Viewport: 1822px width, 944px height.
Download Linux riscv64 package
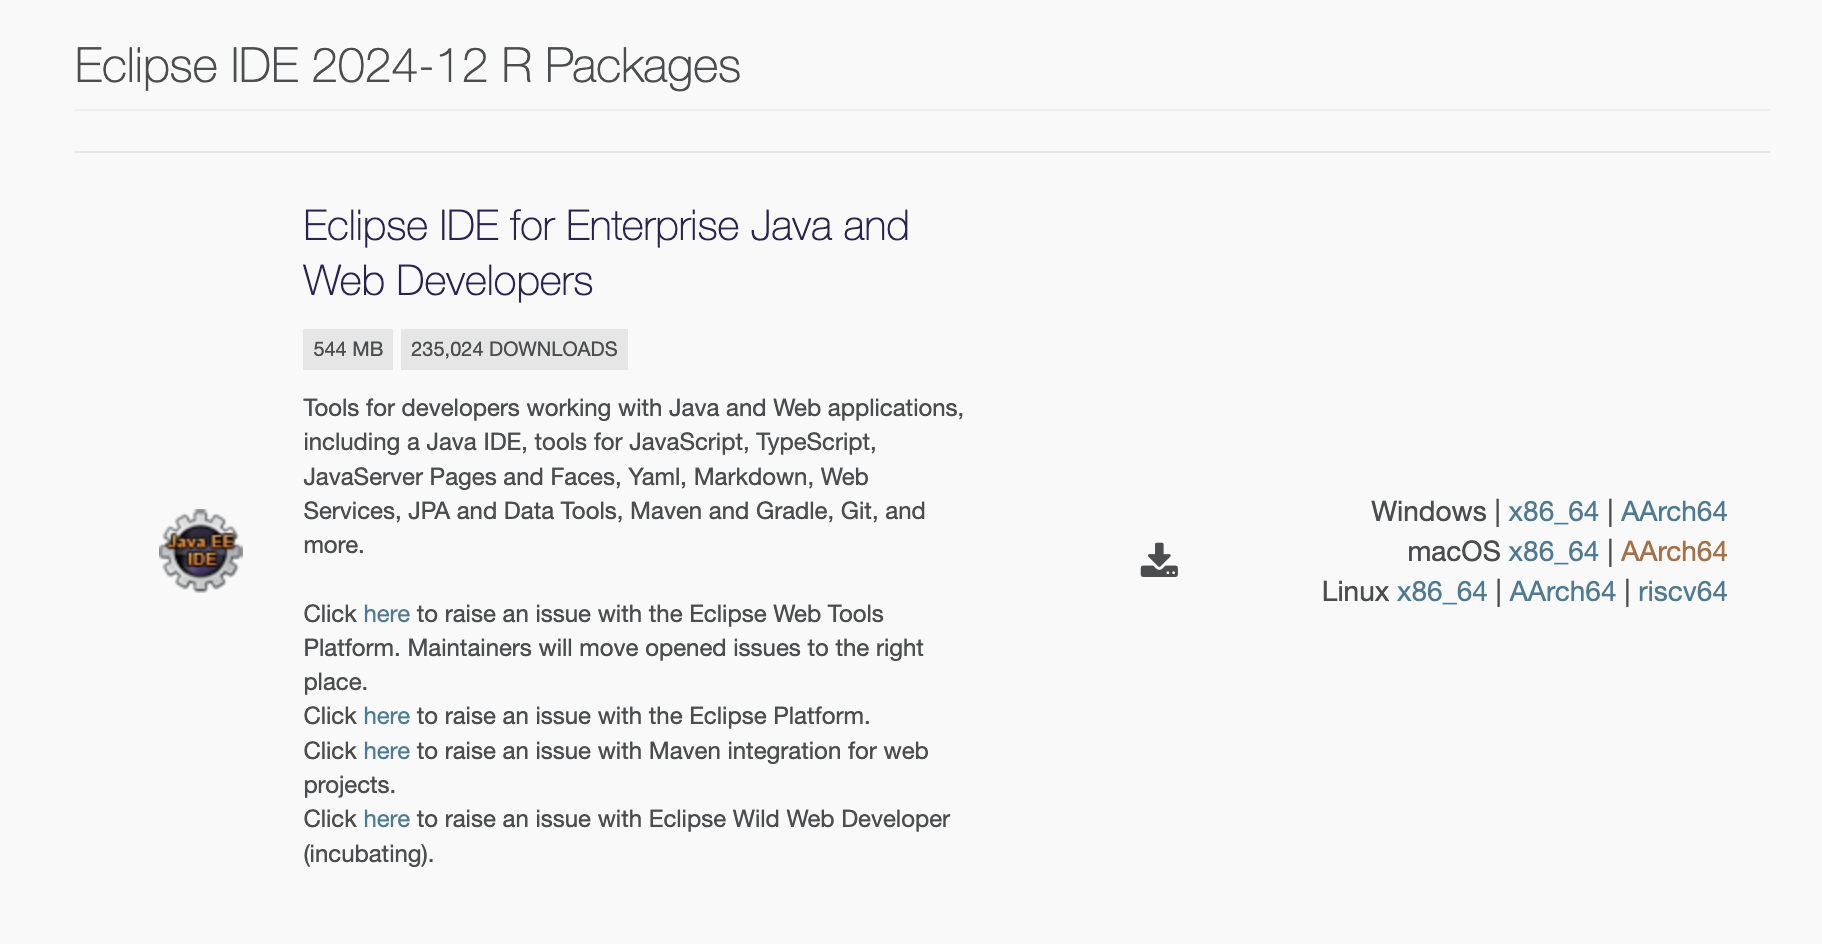pos(1682,591)
